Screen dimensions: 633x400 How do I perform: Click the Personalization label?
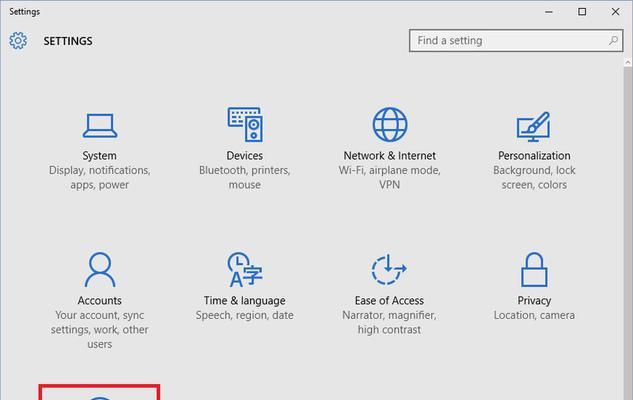point(534,155)
